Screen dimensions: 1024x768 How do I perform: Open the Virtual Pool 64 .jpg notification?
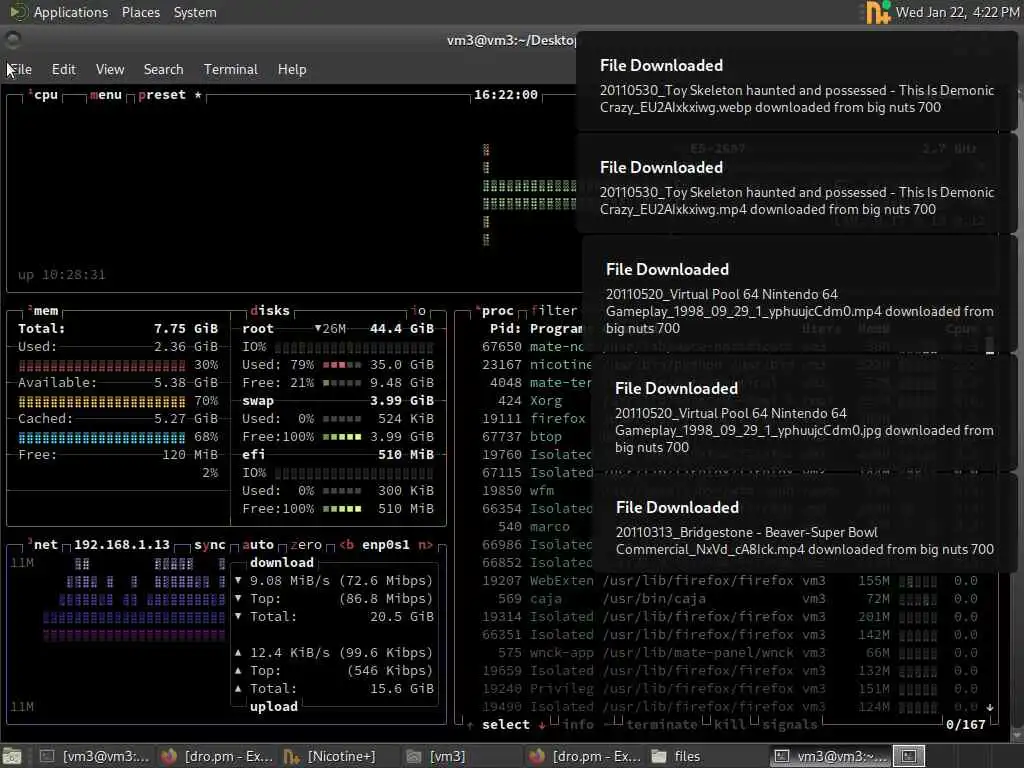[x=803, y=413]
